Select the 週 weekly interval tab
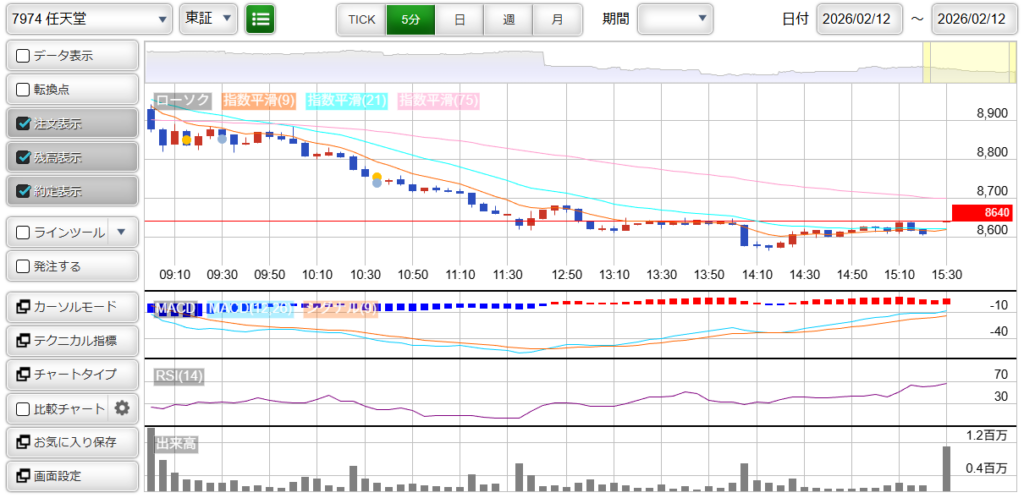This screenshot has width=1024, height=498. coord(508,19)
